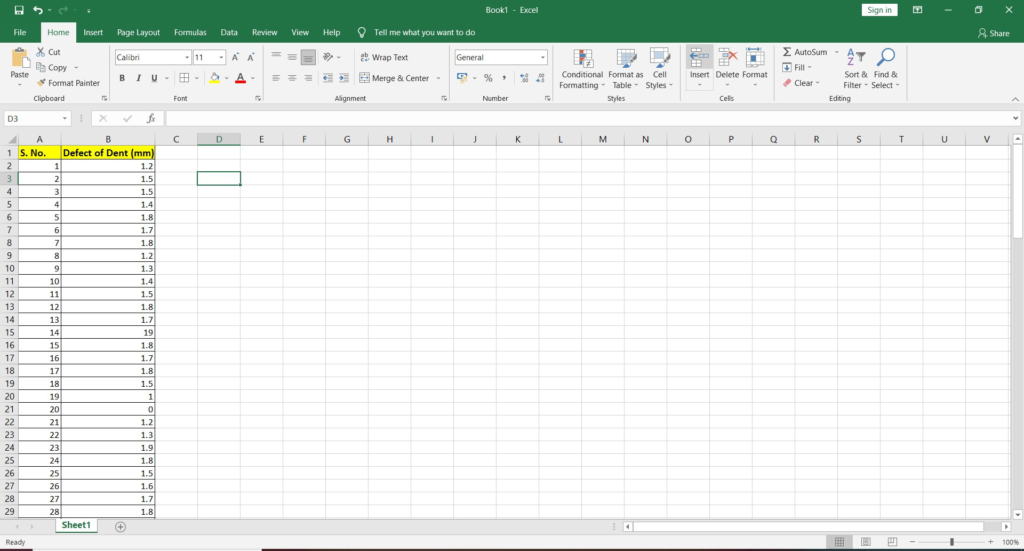Click Insert cells icon
The width and height of the screenshot is (1024, 551).
tap(699, 59)
